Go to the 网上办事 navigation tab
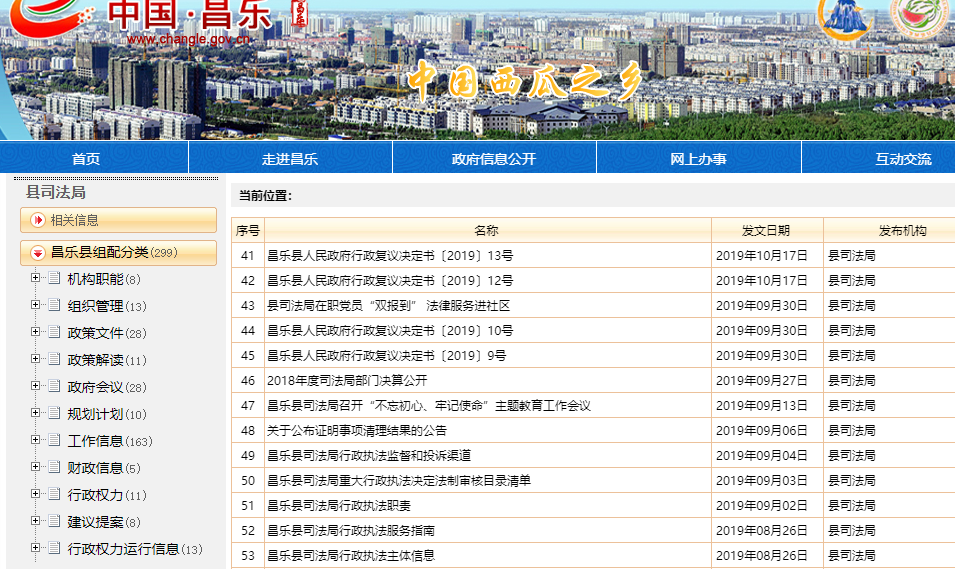955x569 pixels. coord(698,158)
